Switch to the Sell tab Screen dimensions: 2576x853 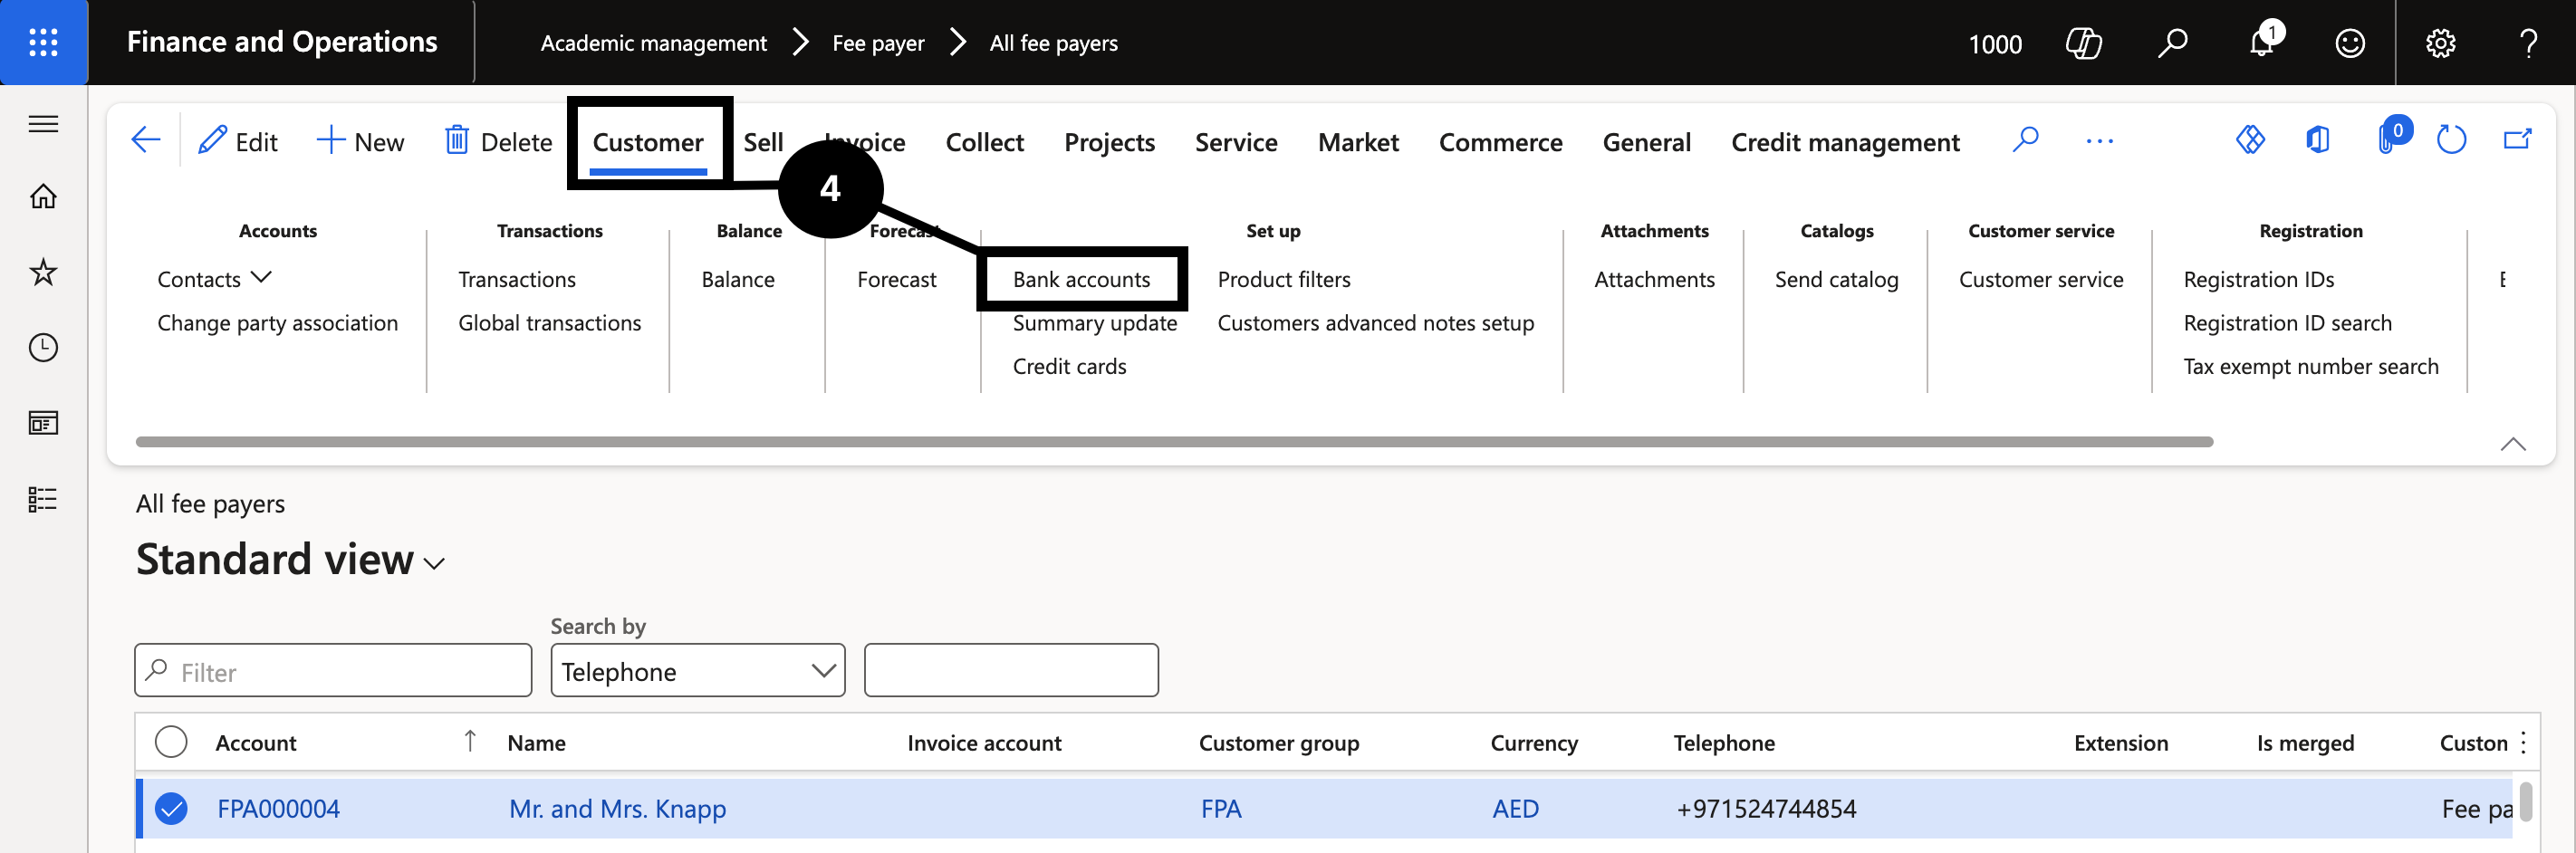763,142
